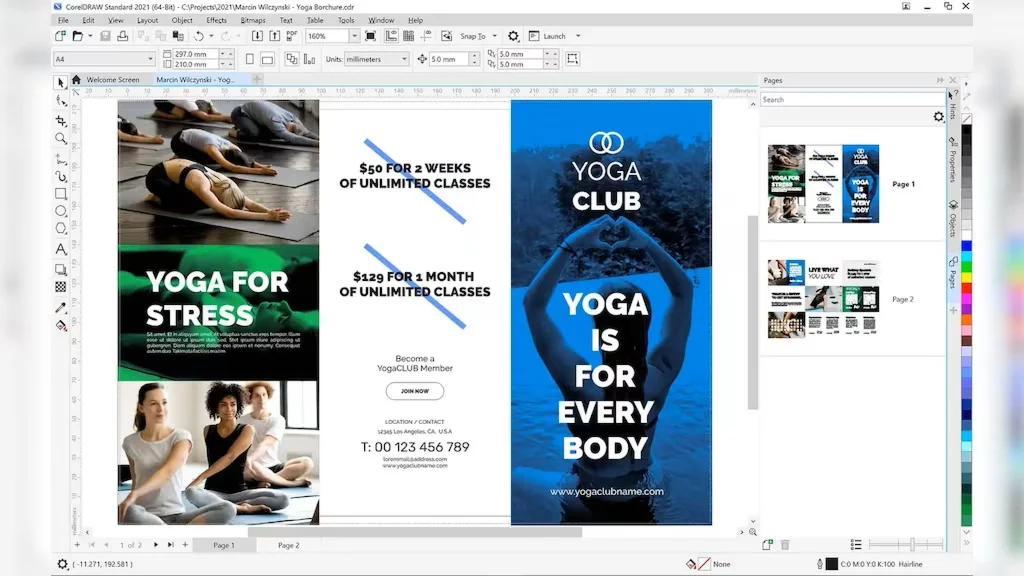Switch to Welcome Screen tab
Image resolution: width=1024 pixels, height=576 pixels.
click(x=113, y=80)
